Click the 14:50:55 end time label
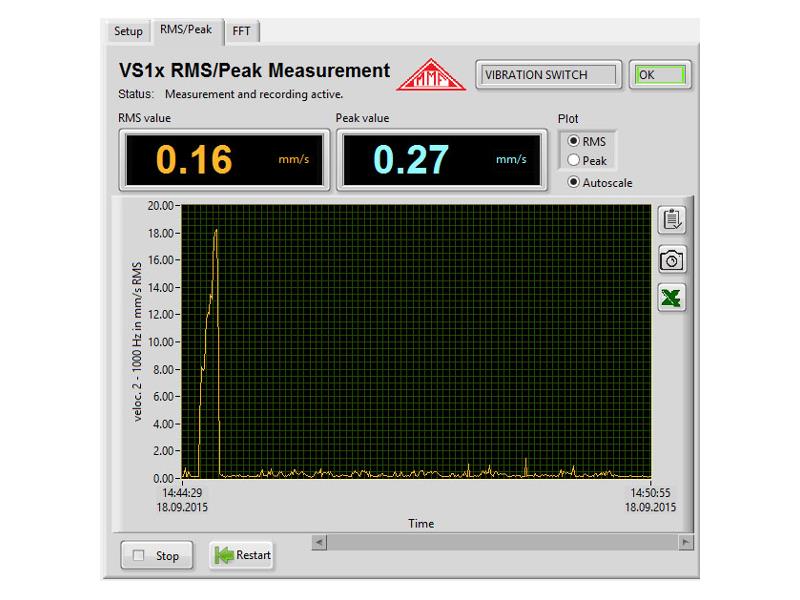The image size is (800, 600). (x=651, y=493)
